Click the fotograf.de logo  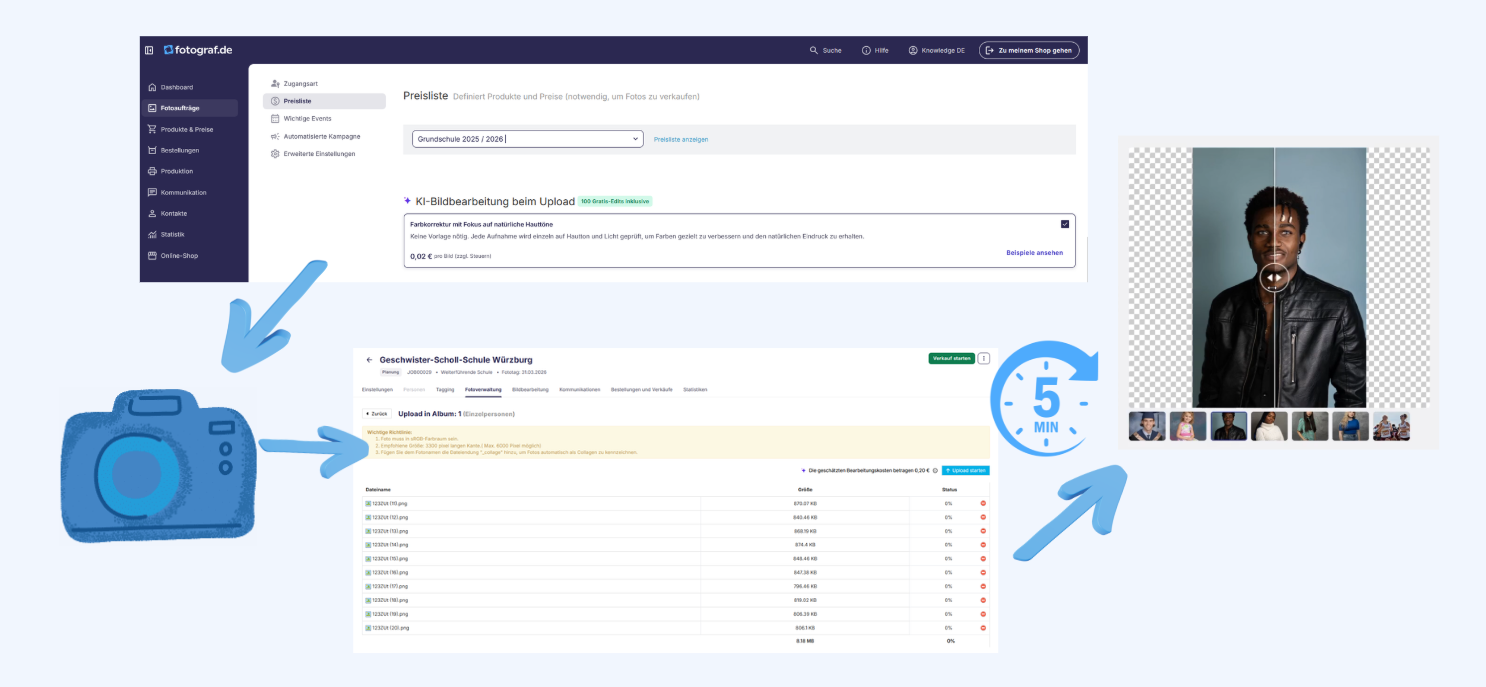[x=198, y=50]
